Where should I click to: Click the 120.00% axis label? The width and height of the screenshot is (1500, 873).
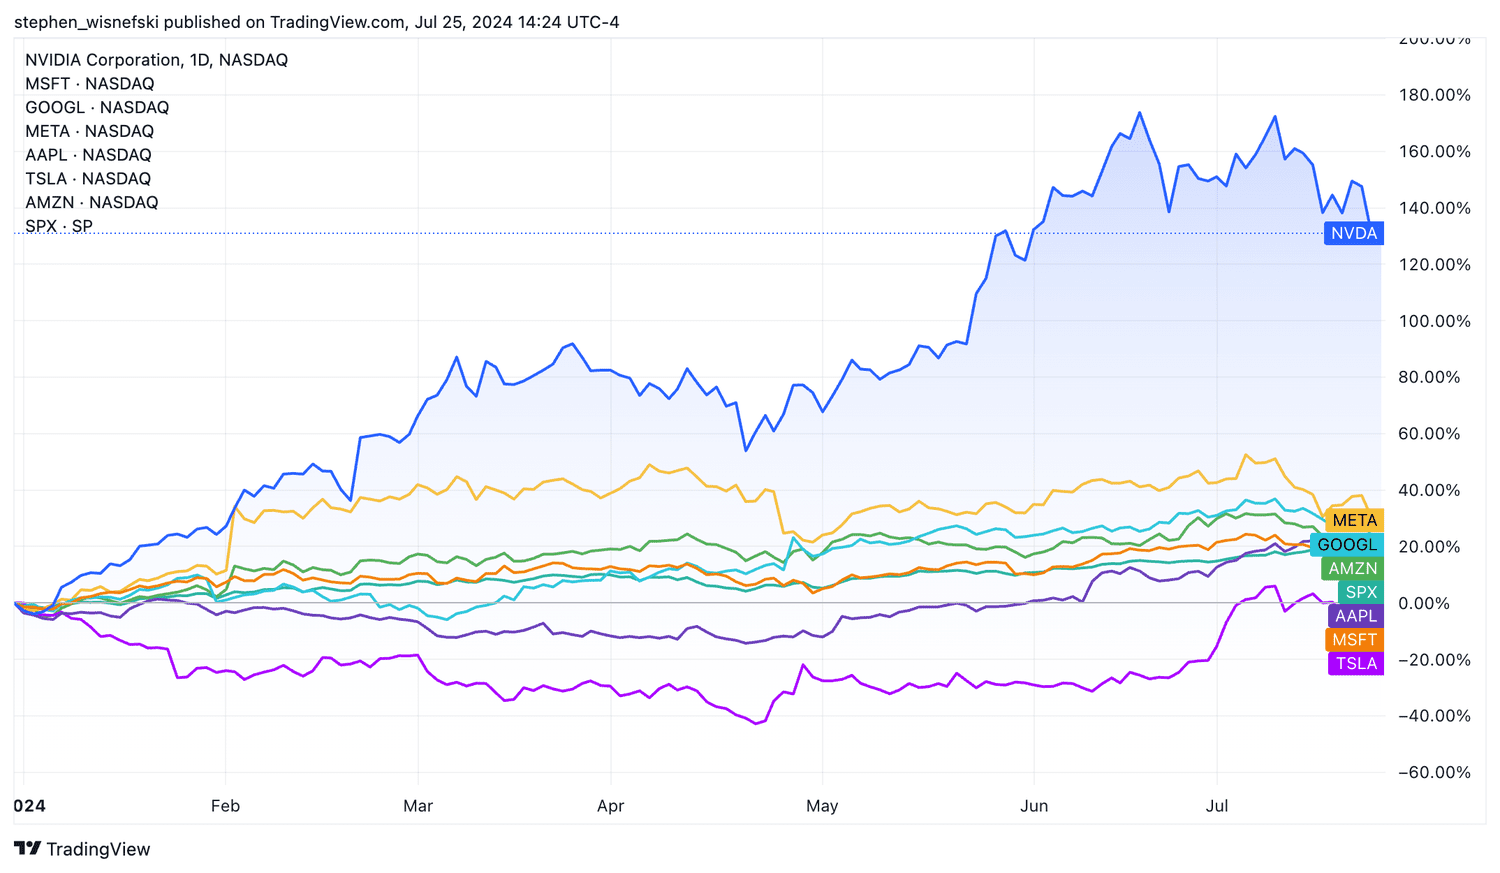point(1434,265)
